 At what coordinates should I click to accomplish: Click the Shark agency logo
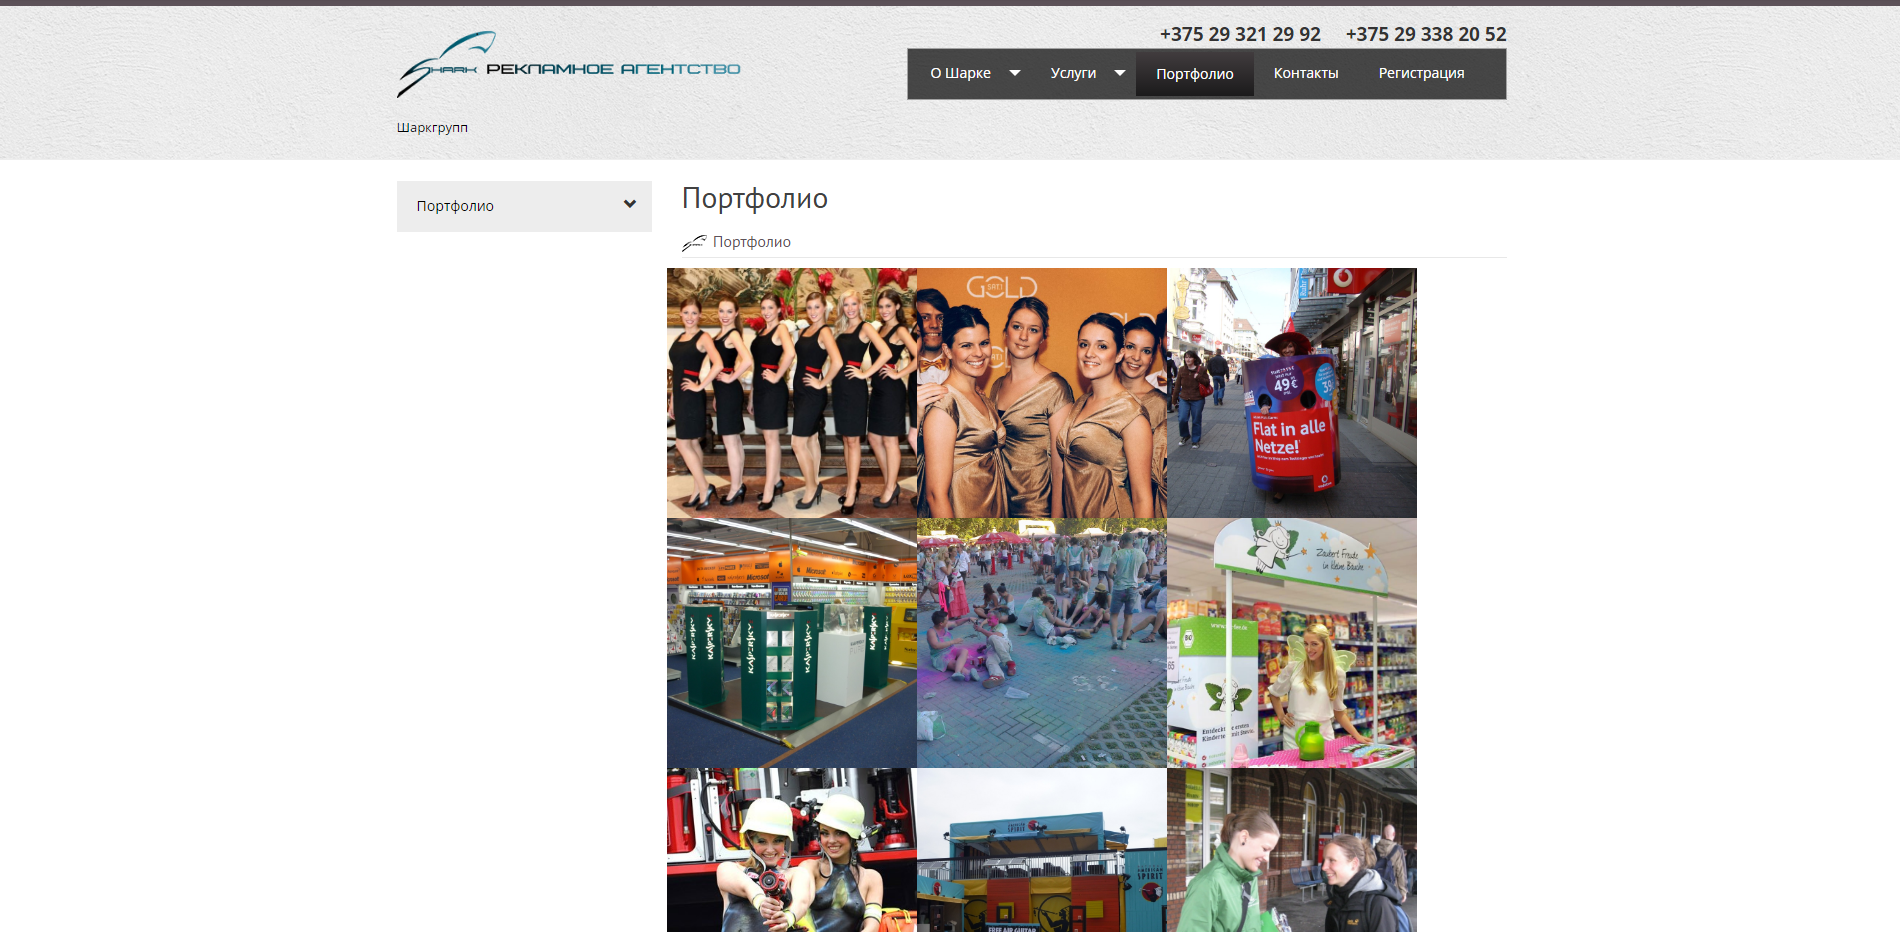coord(568,64)
